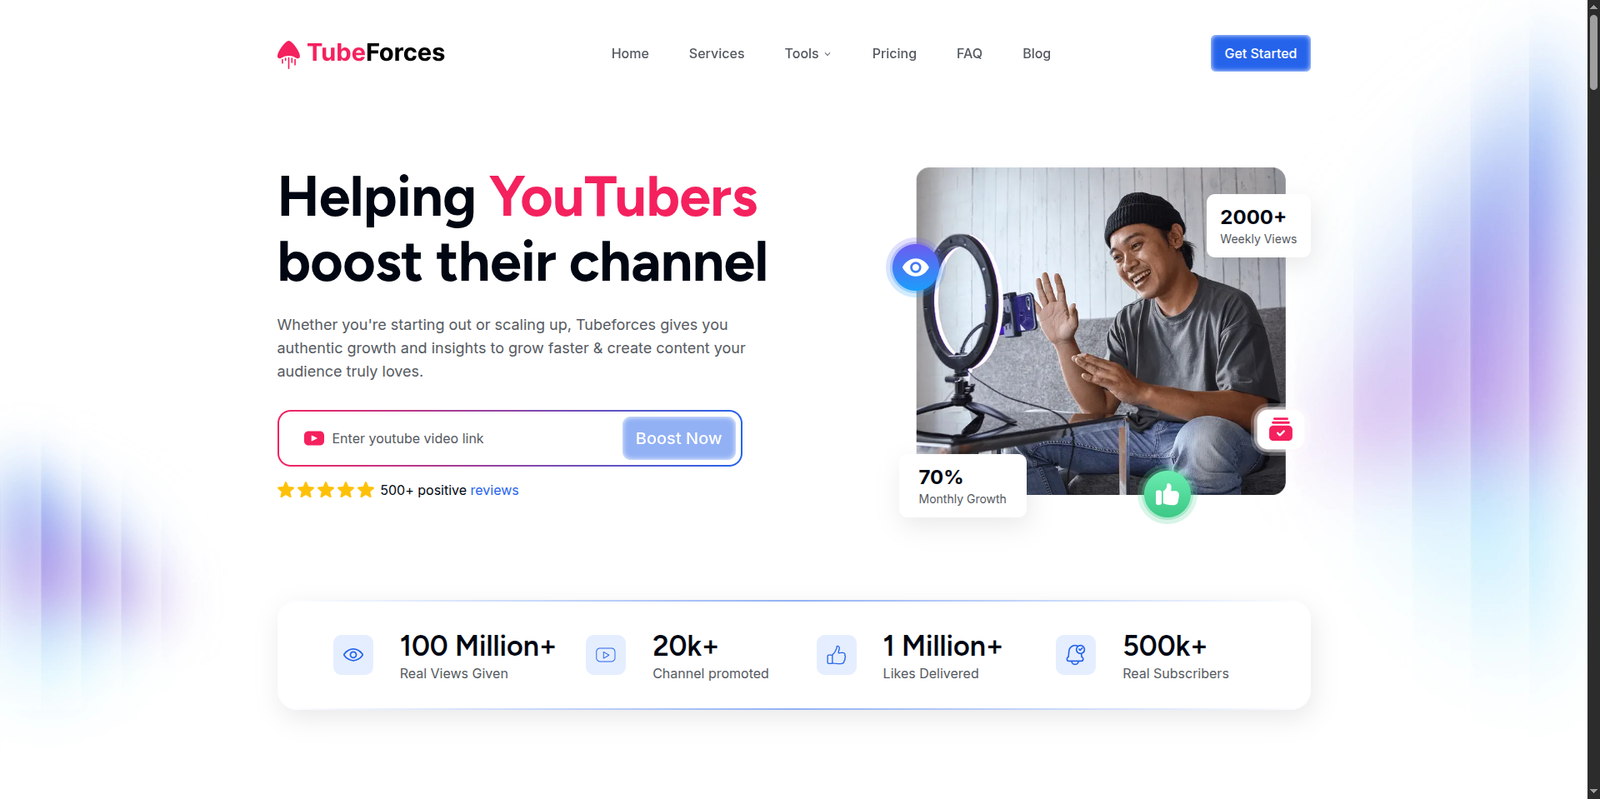This screenshot has height=799, width=1600.
Task: Open the Home menu item
Action: pos(630,54)
